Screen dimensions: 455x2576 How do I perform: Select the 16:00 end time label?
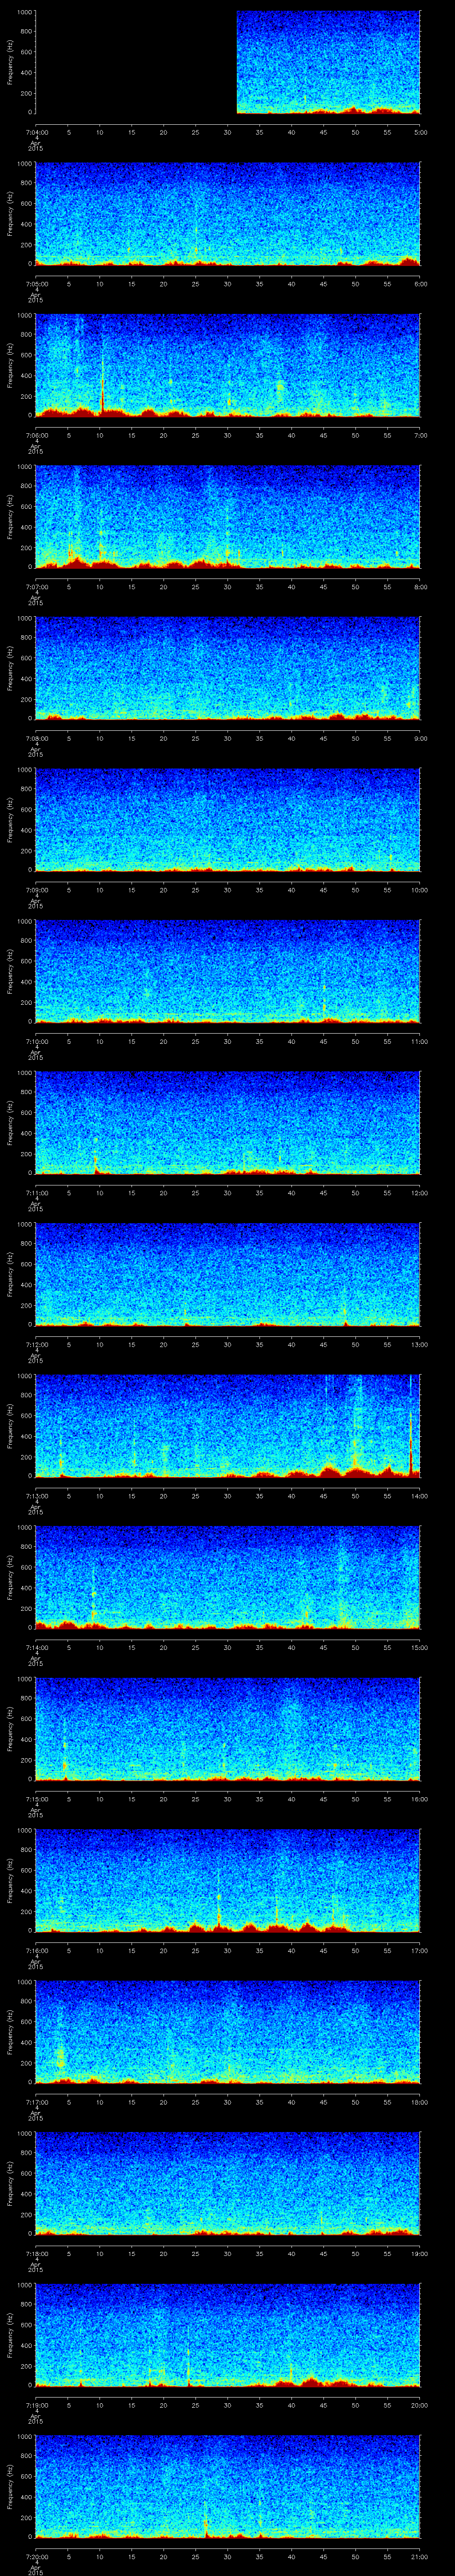pos(419,1799)
